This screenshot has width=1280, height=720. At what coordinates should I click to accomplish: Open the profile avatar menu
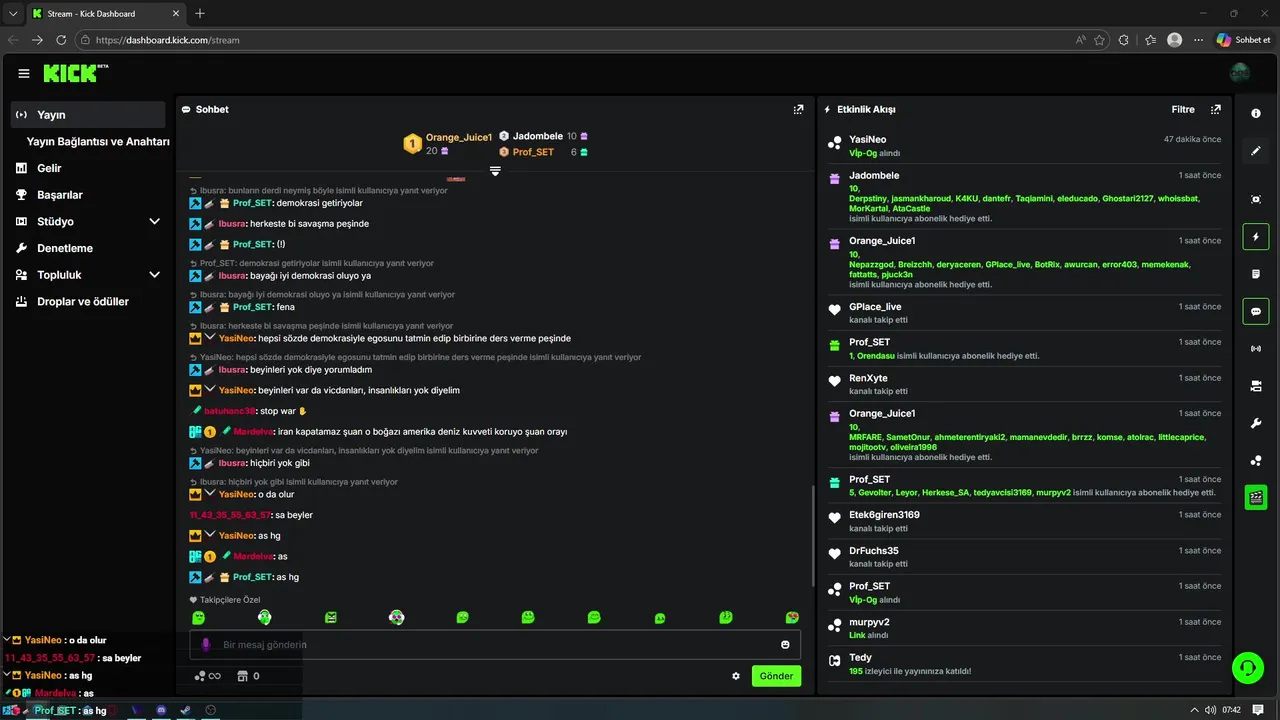(x=1239, y=73)
